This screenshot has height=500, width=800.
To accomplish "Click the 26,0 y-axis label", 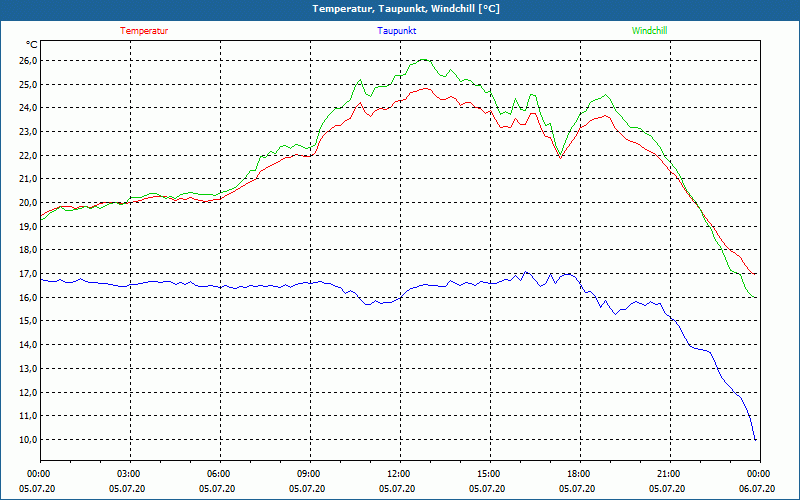I will pos(28,61).
